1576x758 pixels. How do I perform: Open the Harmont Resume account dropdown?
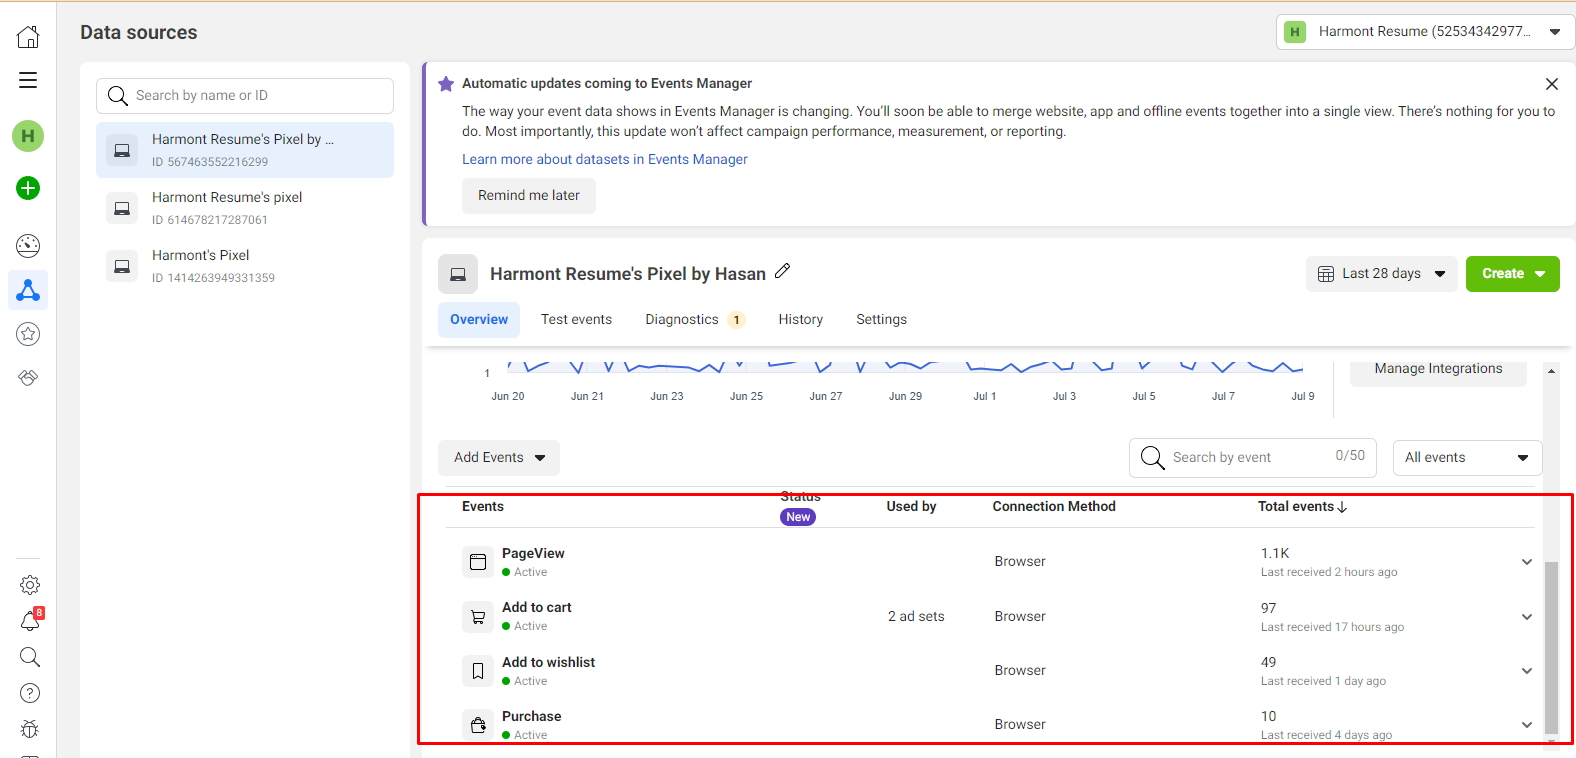(x=1425, y=32)
